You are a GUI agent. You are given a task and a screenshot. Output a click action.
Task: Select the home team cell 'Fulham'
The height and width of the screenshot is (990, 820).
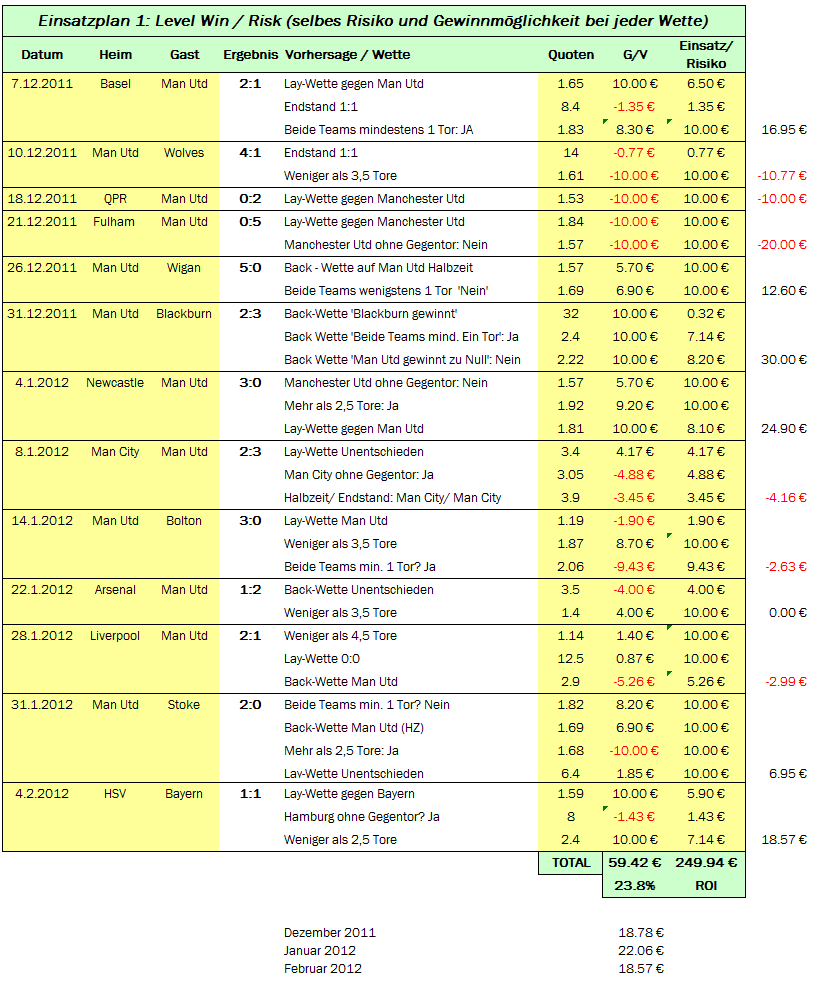(x=114, y=222)
